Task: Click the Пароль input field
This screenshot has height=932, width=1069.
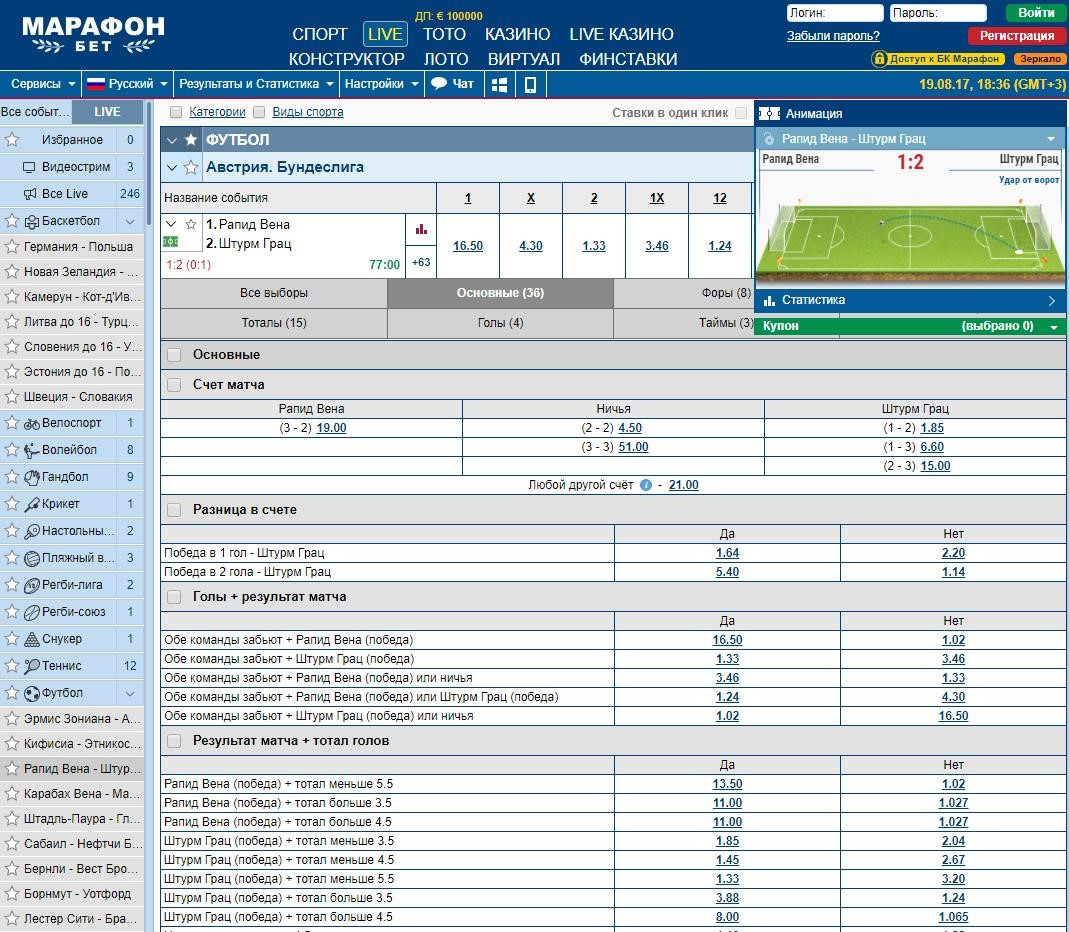Action: click(x=938, y=13)
